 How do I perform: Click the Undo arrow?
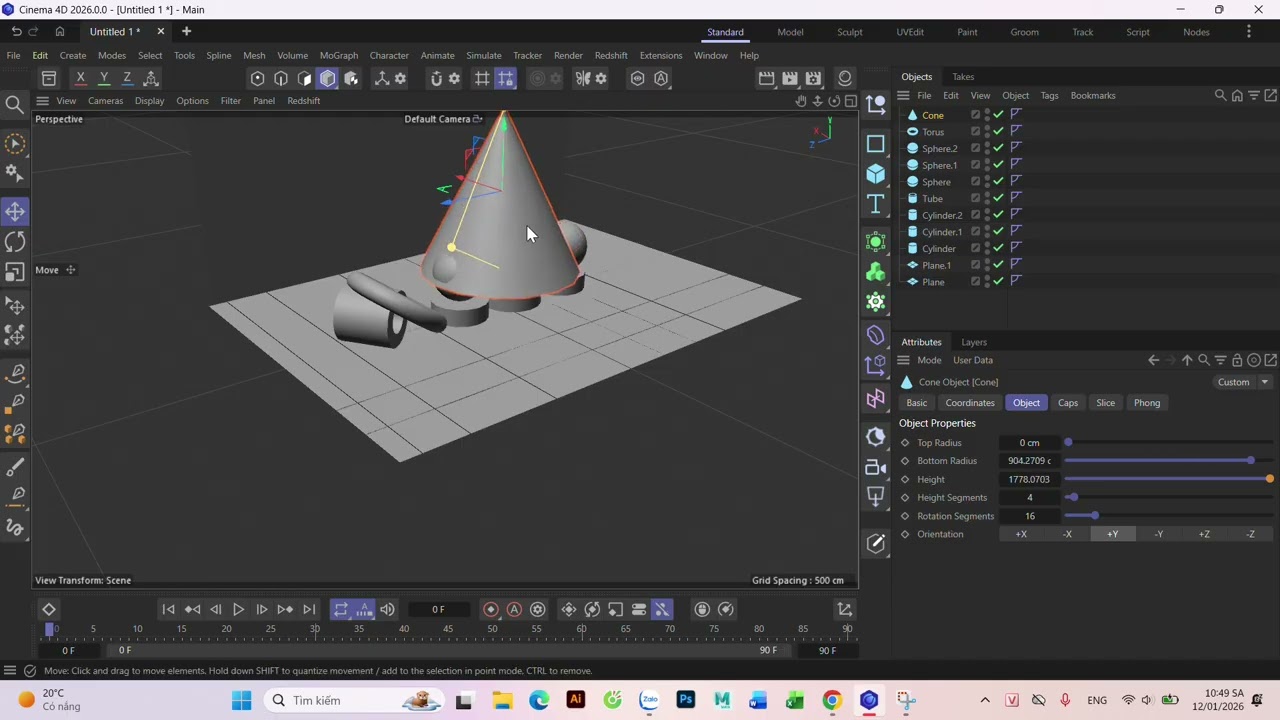(x=16, y=31)
